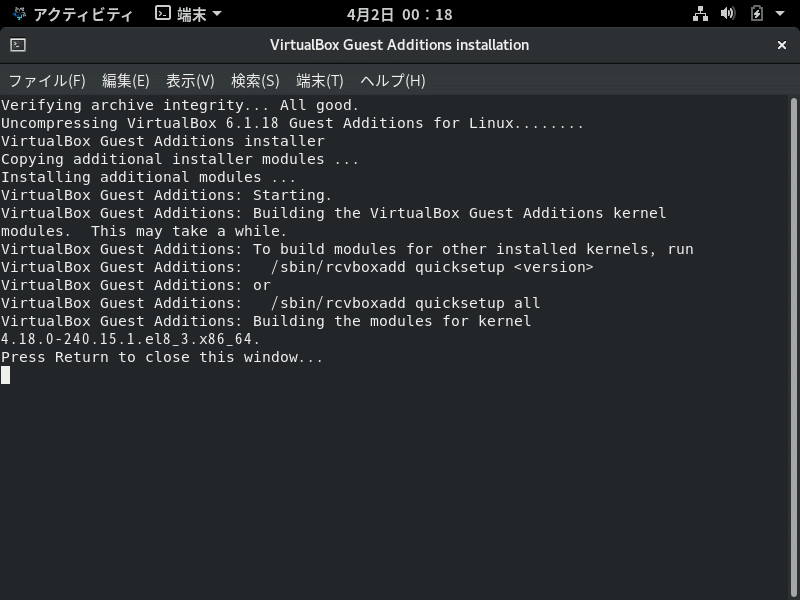Open the 編集(E) menu
The image size is (800, 600).
point(125,81)
